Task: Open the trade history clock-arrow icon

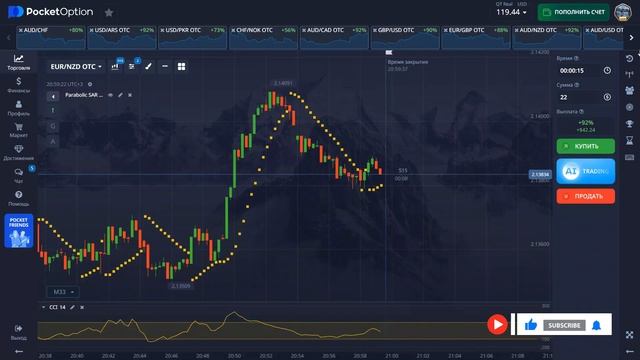Action: (x=629, y=59)
